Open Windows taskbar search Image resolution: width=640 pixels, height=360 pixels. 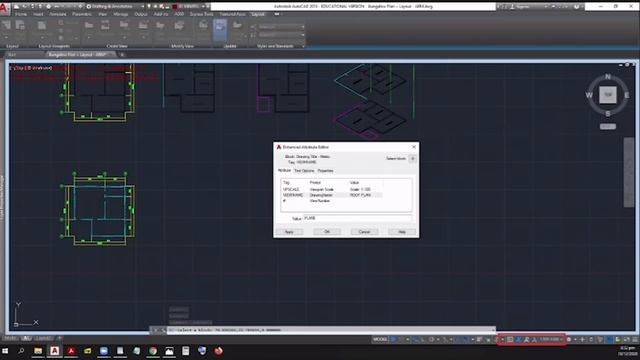coord(21,351)
